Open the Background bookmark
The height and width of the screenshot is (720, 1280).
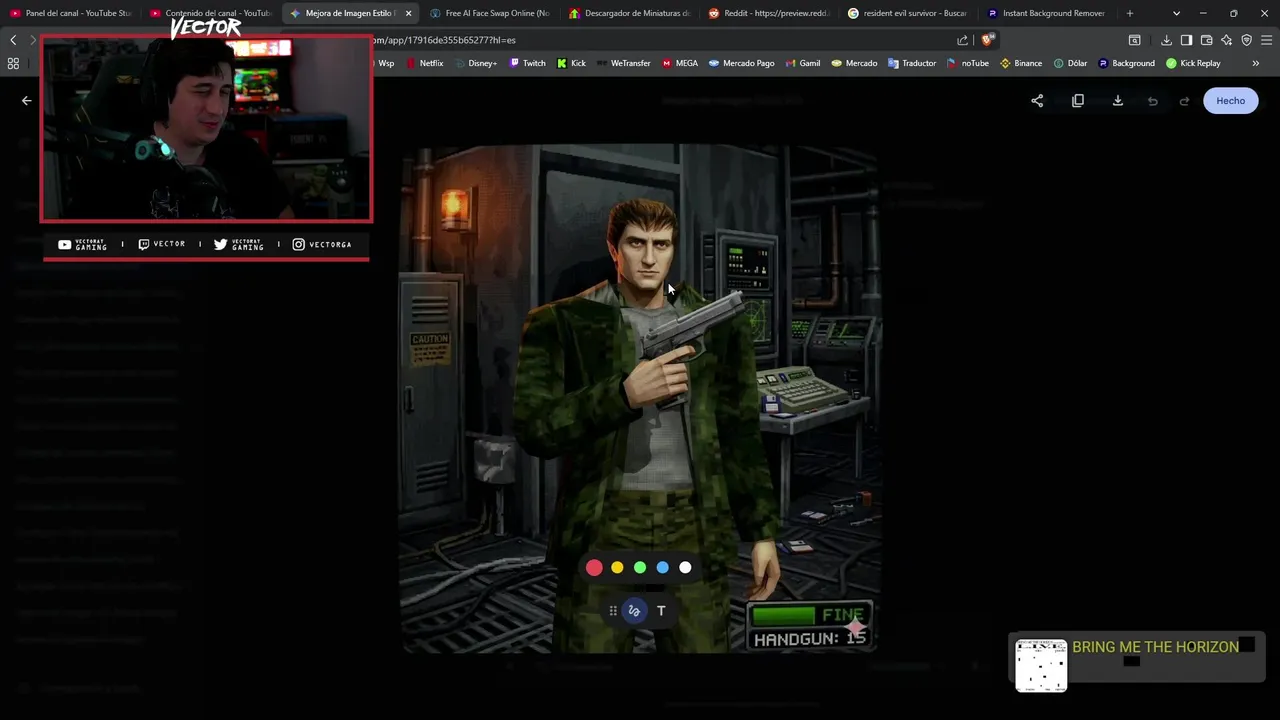pyautogui.click(x=1126, y=63)
